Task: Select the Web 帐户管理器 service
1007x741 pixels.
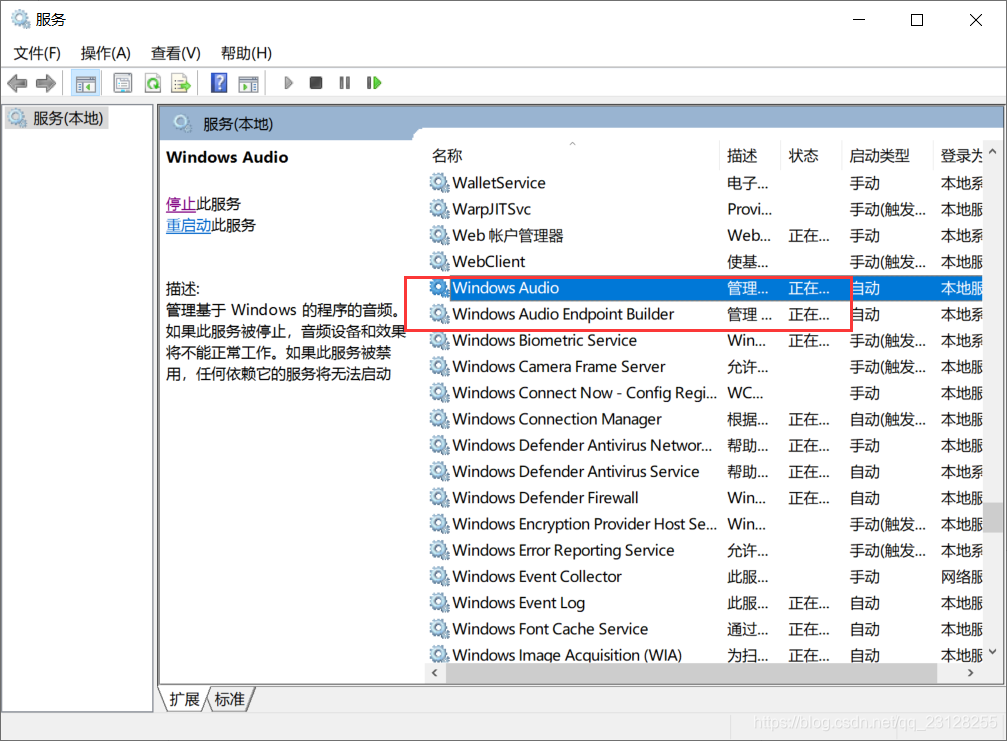Action: pyautogui.click(x=705, y=236)
